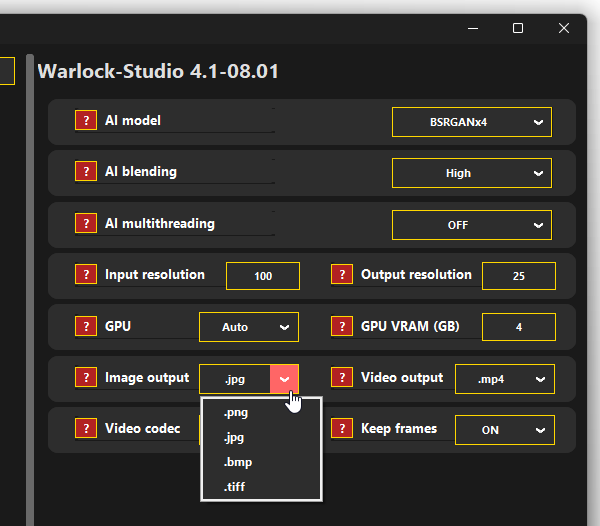Click the GPU question mark icon
This screenshot has width=600, height=526.
86,327
